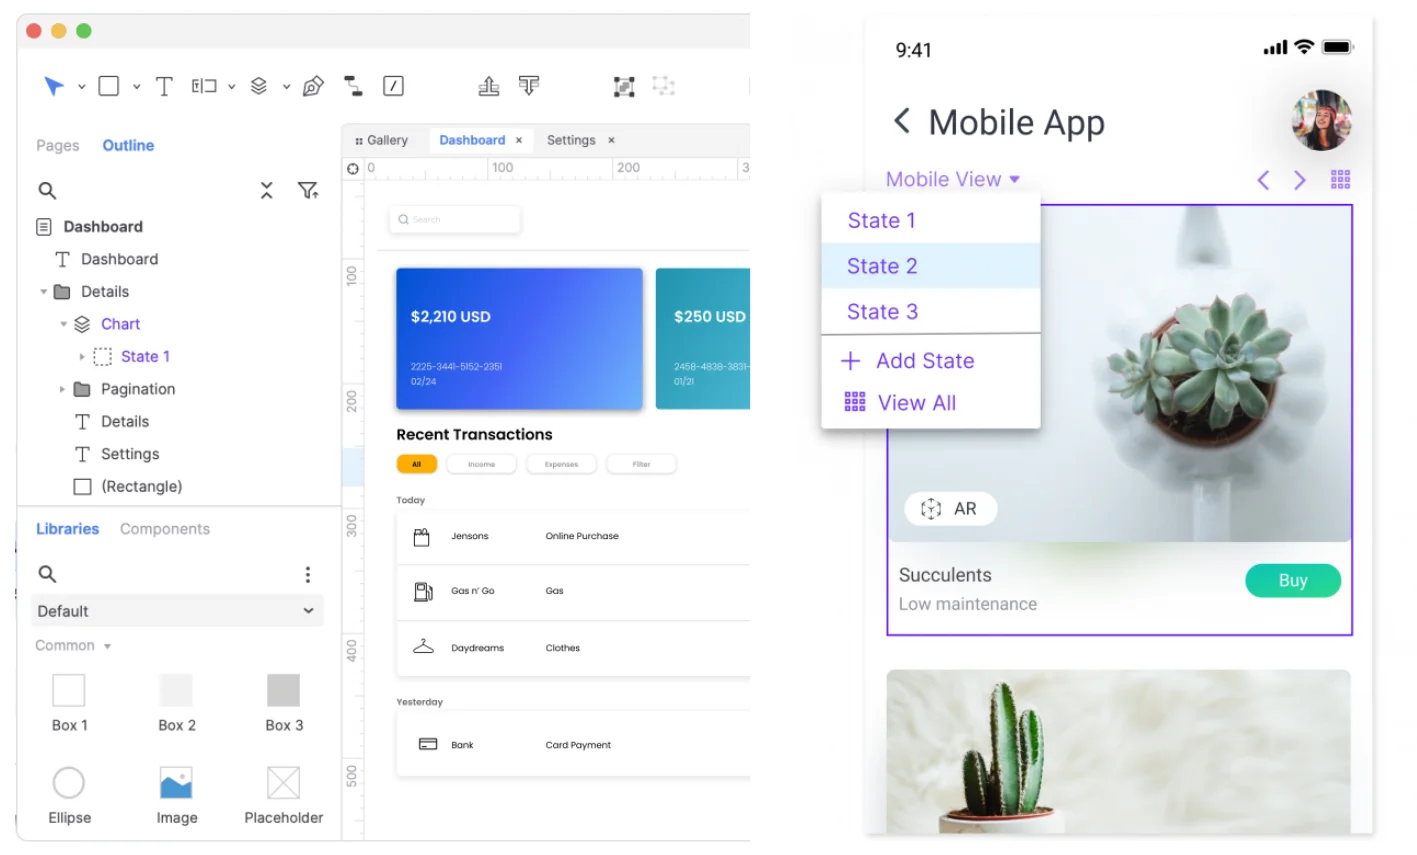Image resolution: width=1417 pixels, height=855 pixels.
Task: Click the outline filter icon
Action: 308,190
